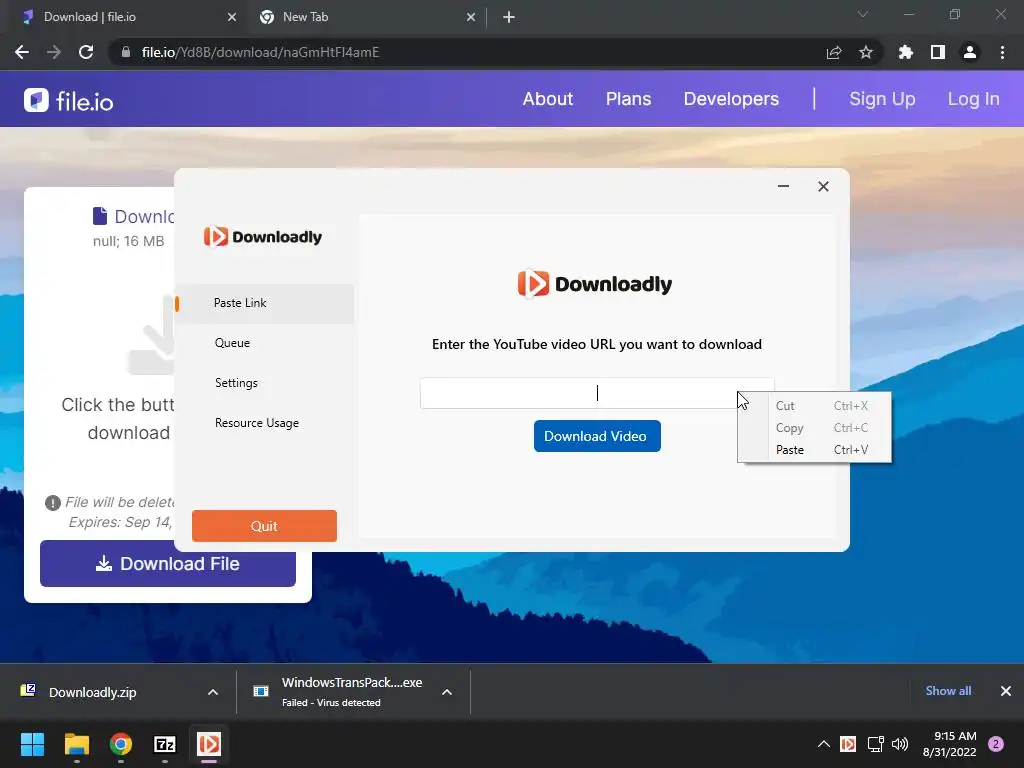Open the volume control in tray
The image size is (1024, 768).
tap(900, 744)
